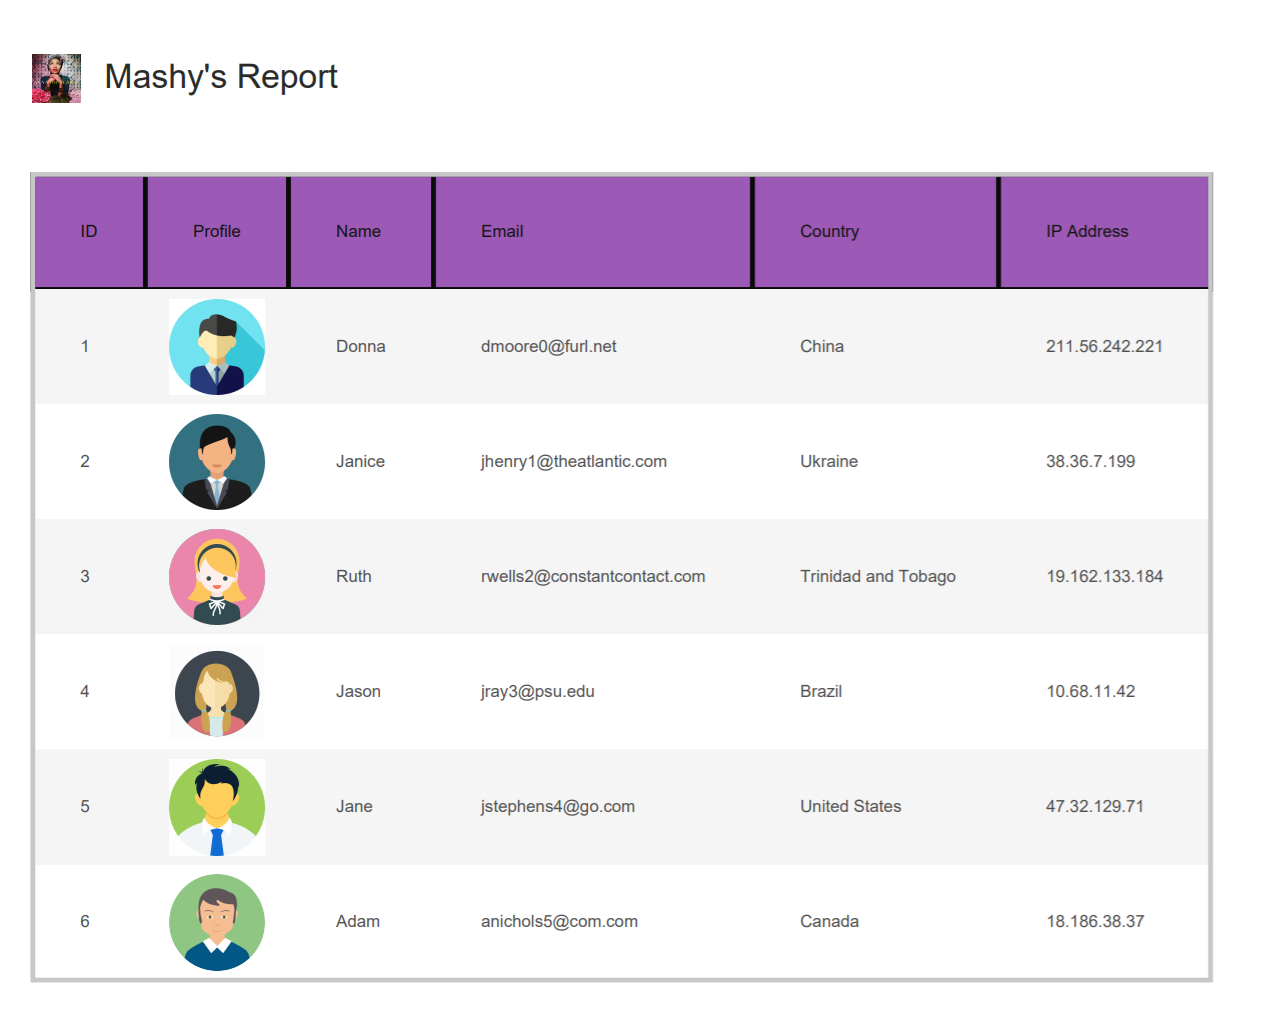Click email jstephens4@go.com
This screenshot has height=1015, width=1269.
558,807
